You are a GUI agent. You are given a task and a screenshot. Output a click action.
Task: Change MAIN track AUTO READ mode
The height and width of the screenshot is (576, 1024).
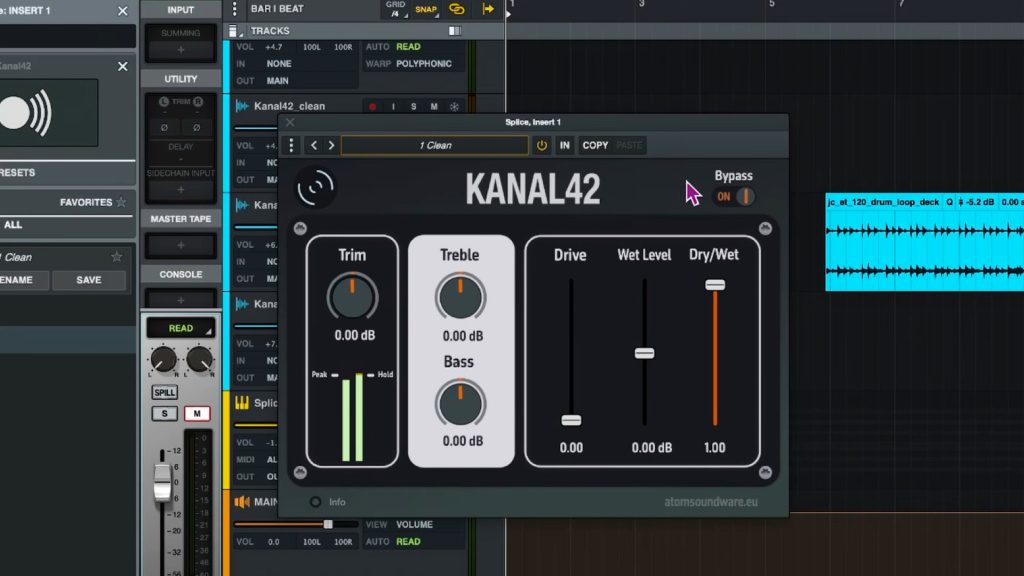click(408, 541)
